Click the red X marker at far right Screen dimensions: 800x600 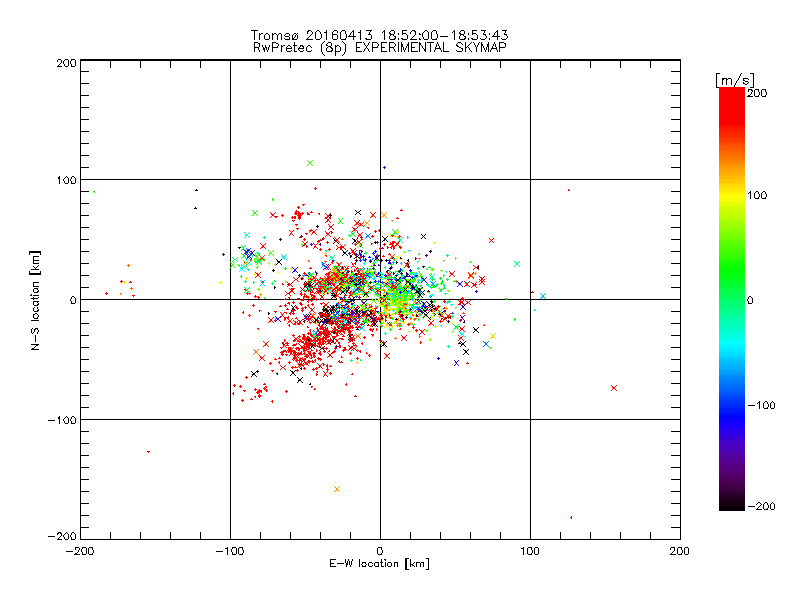[614, 388]
